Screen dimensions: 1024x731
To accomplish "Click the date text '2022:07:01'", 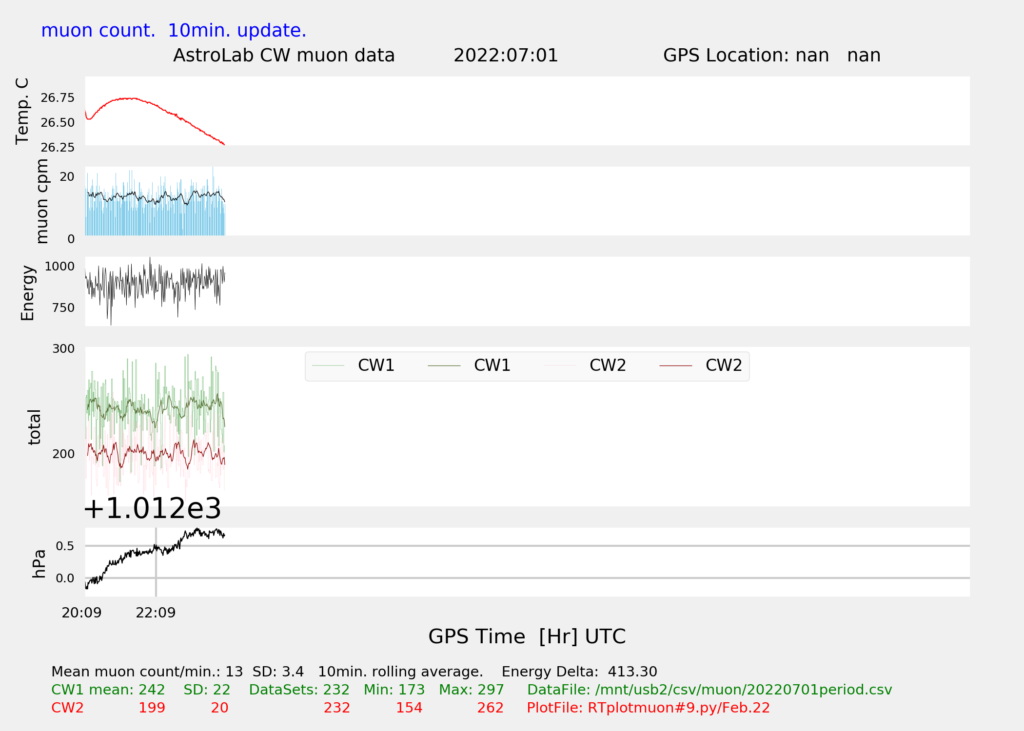I will tap(505, 56).
